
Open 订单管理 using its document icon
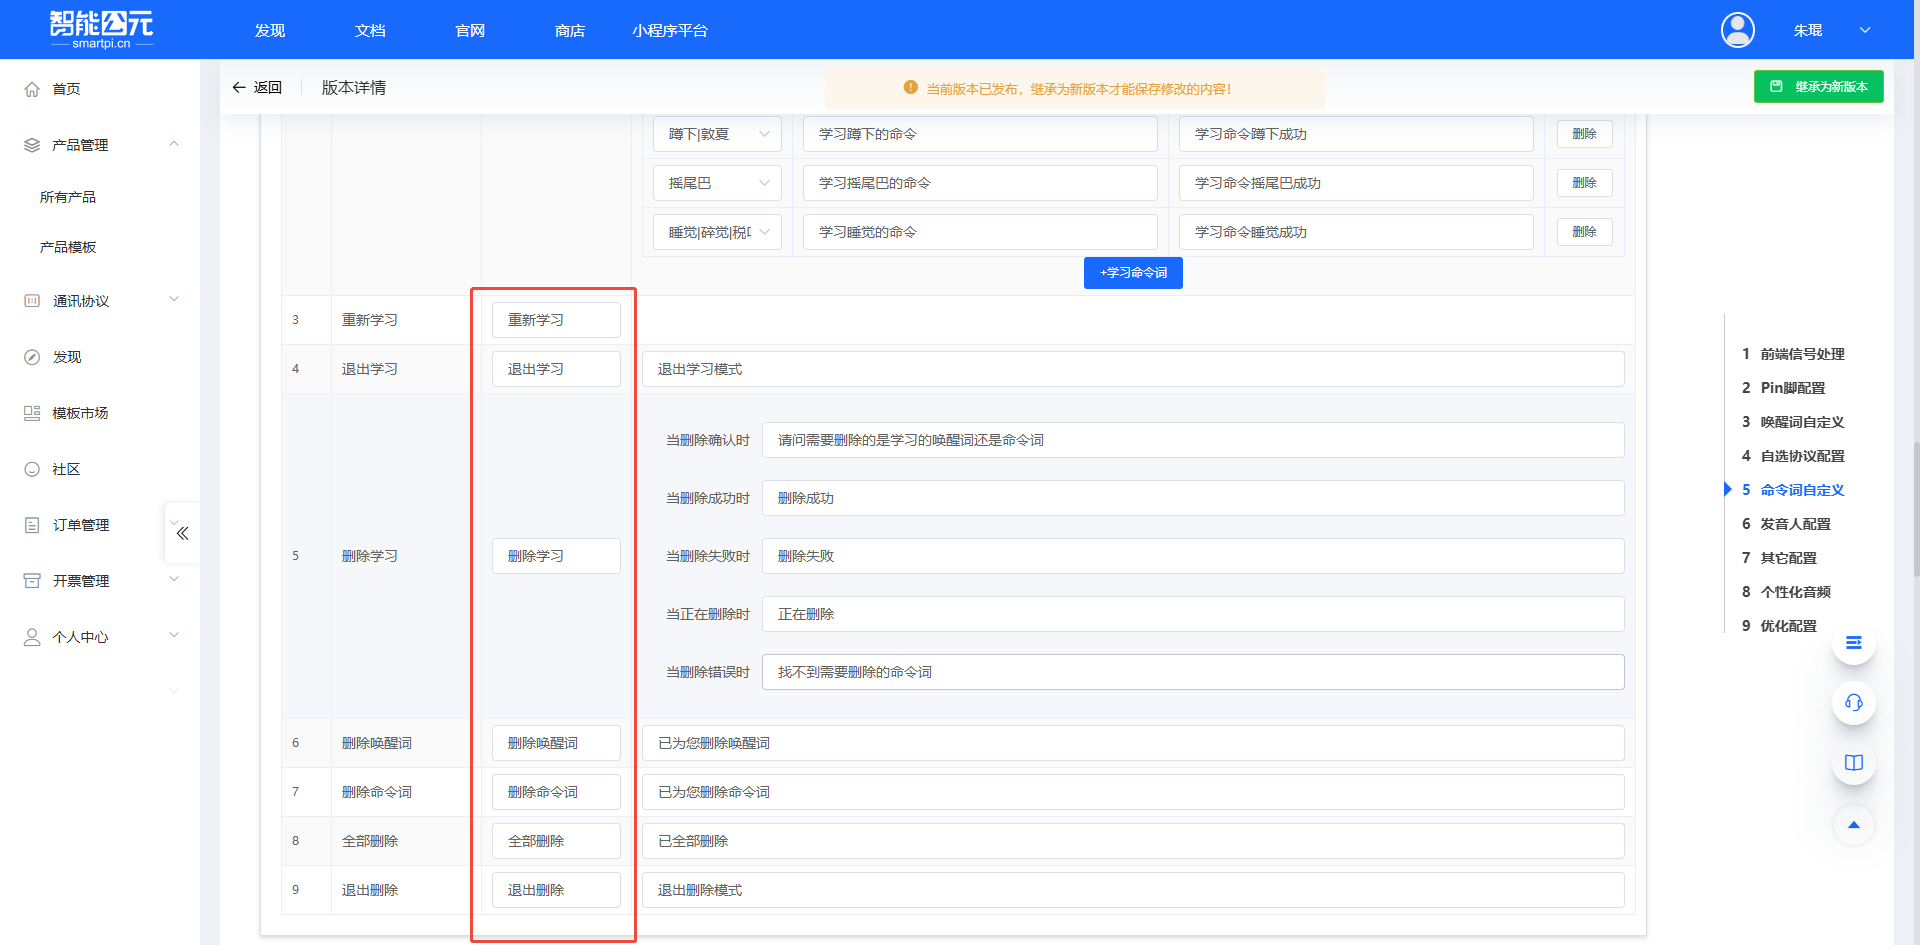[x=31, y=524]
